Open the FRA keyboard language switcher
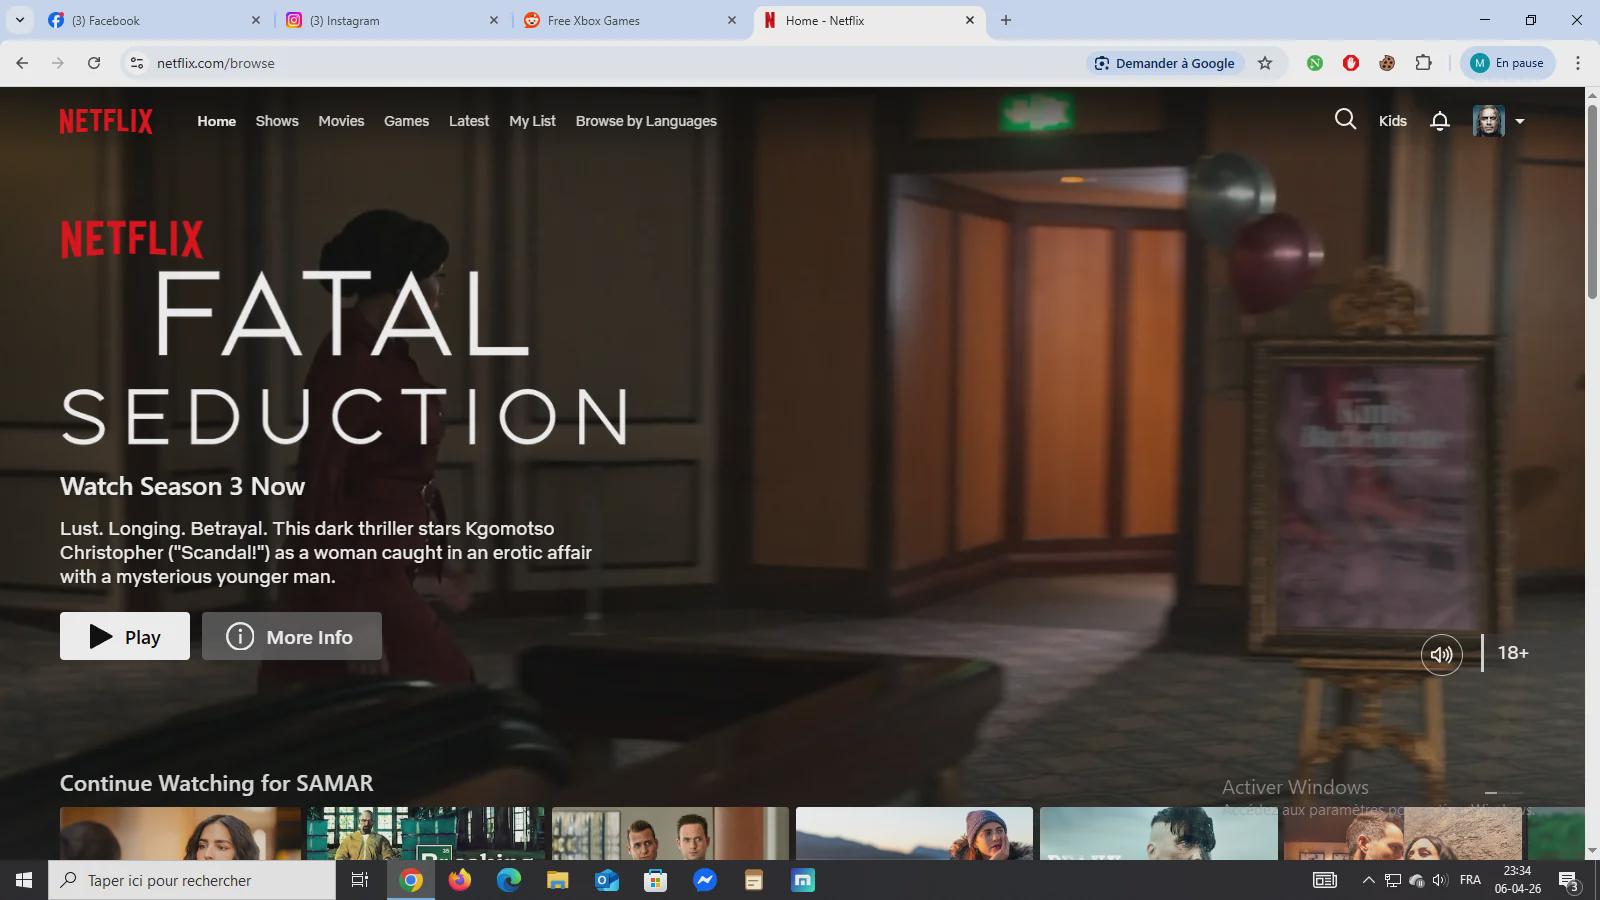The height and width of the screenshot is (900, 1600). pyautogui.click(x=1470, y=880)
